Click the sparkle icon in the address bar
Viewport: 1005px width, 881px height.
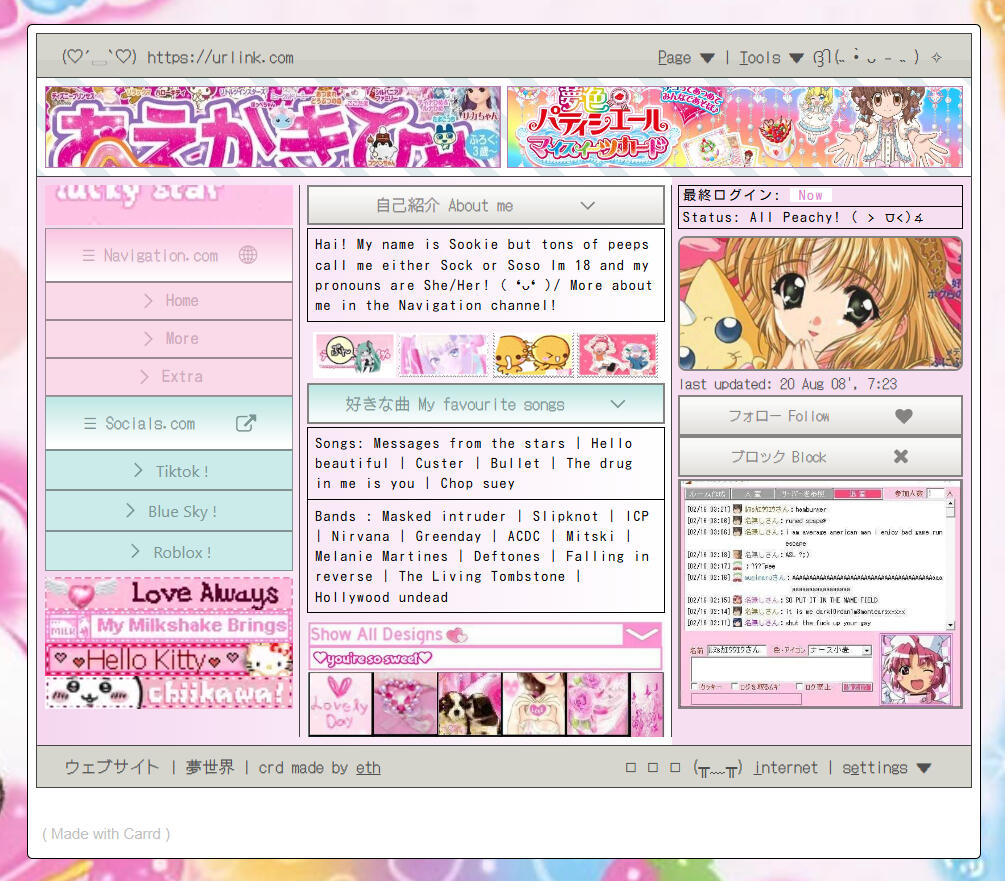pos(936,57)
